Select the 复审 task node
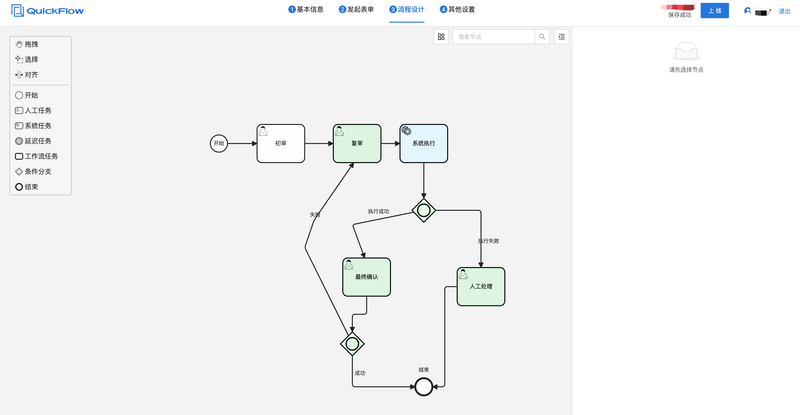 (357, 143)
